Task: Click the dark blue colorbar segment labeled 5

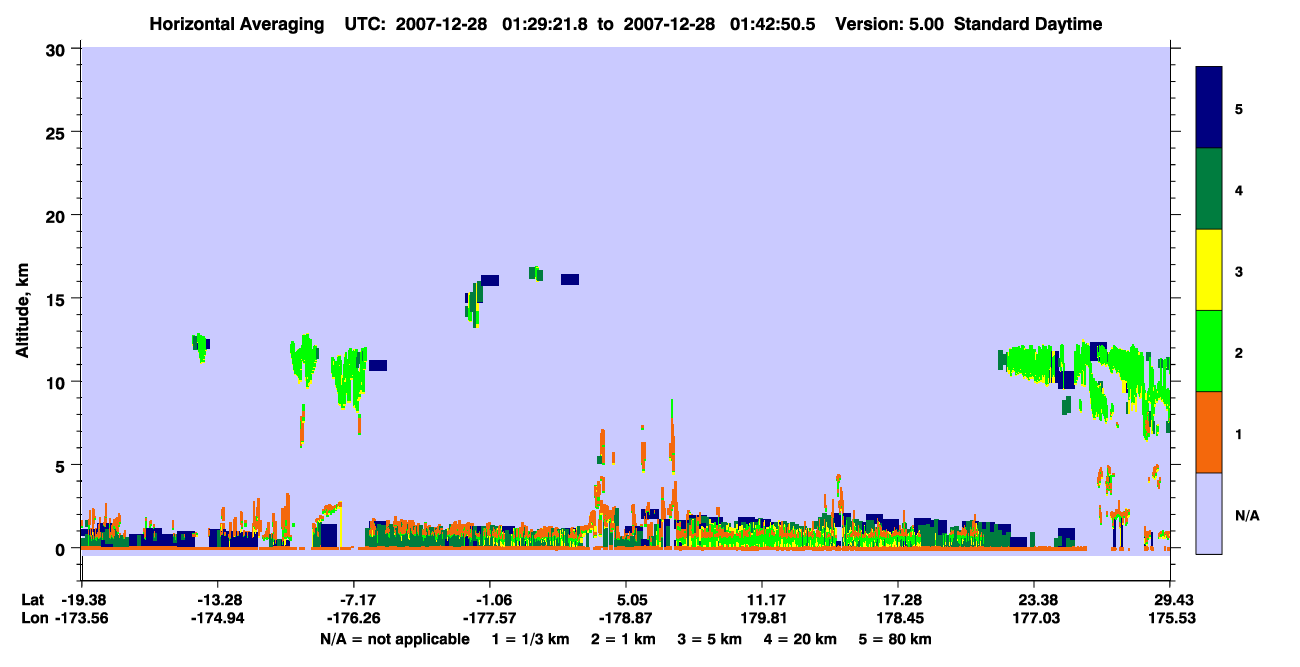Action: [x=1209, y=108]
